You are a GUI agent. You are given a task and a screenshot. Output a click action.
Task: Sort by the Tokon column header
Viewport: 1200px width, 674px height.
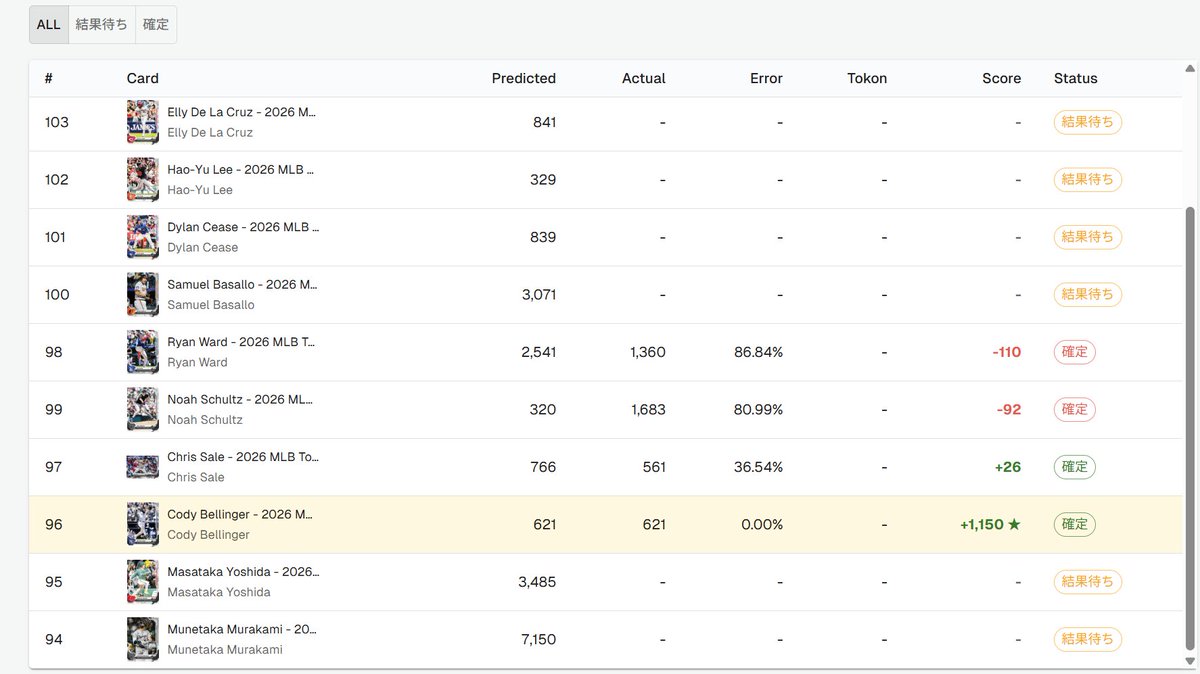[x=867, y=78]
